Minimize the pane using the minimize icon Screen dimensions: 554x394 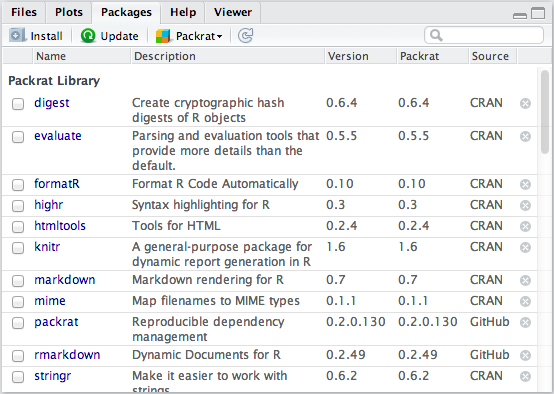point(519,16)
